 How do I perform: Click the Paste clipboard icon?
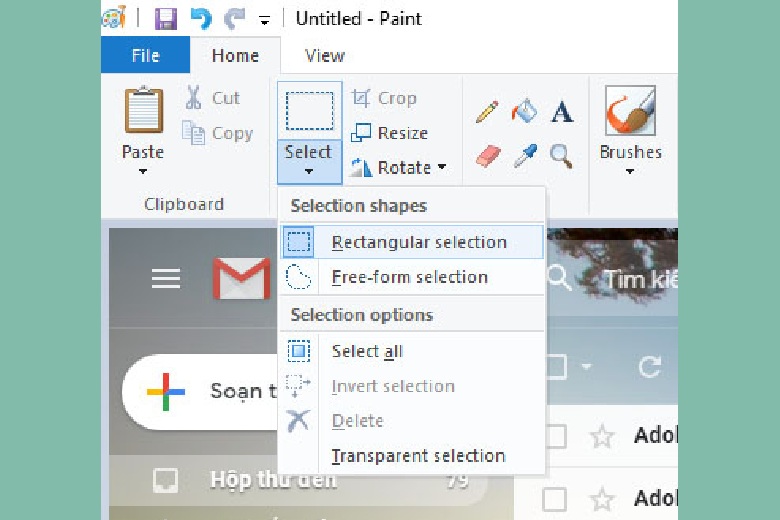(143, 111)
